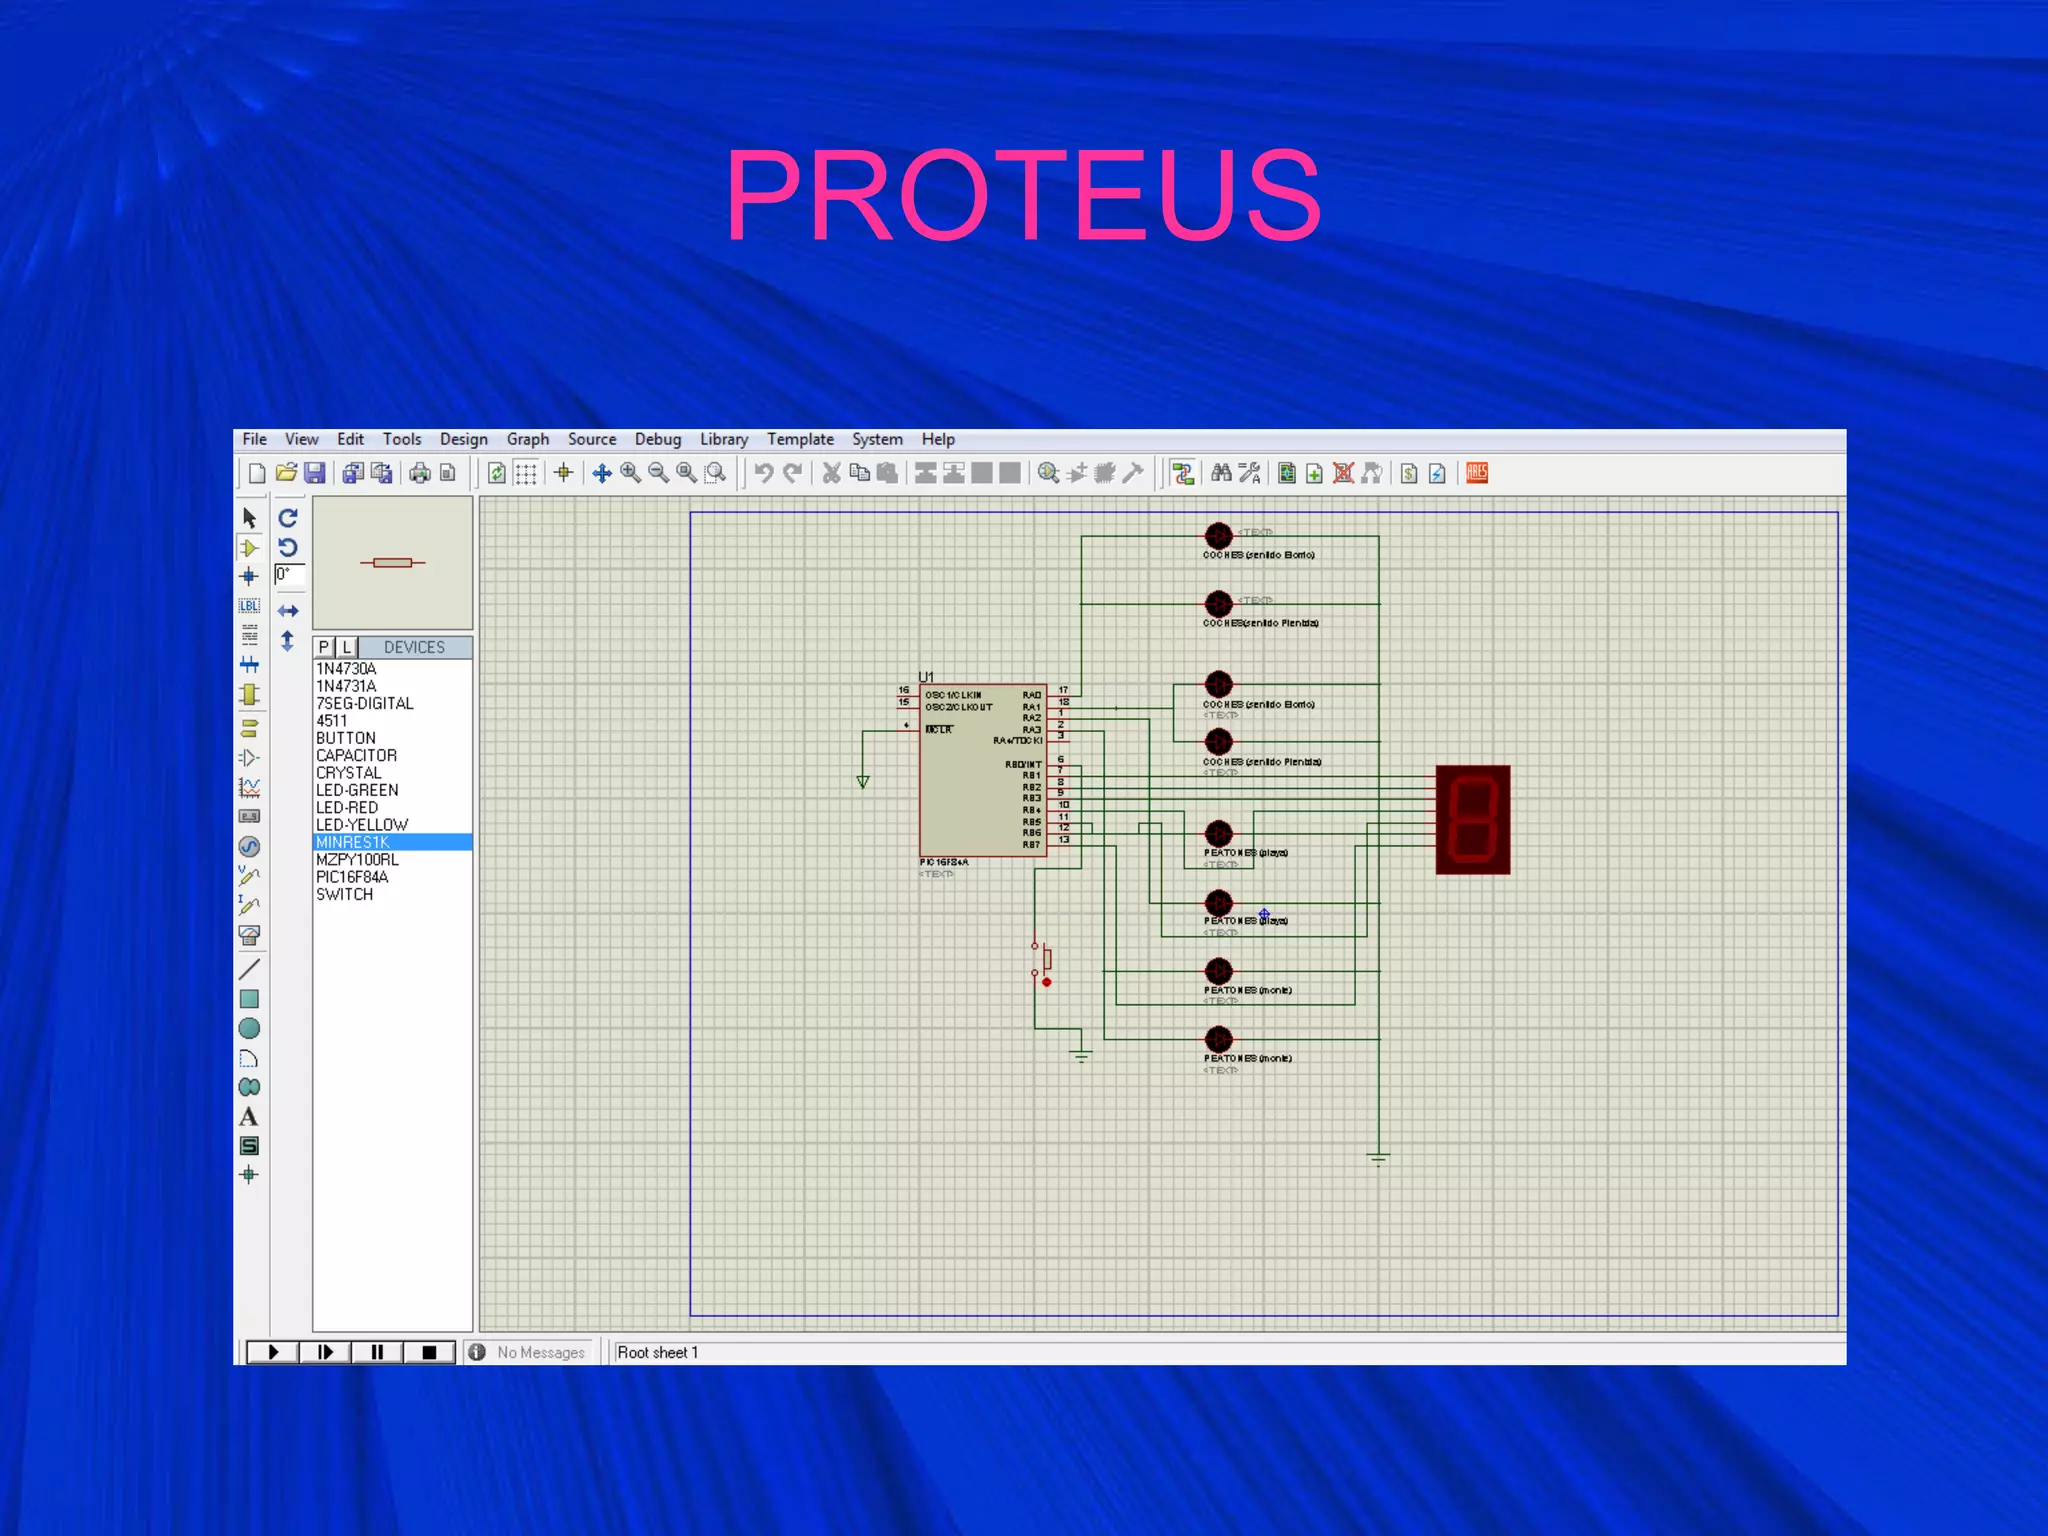
Task: Click the Bill of Materials dollar icon
Action: 1409,473
